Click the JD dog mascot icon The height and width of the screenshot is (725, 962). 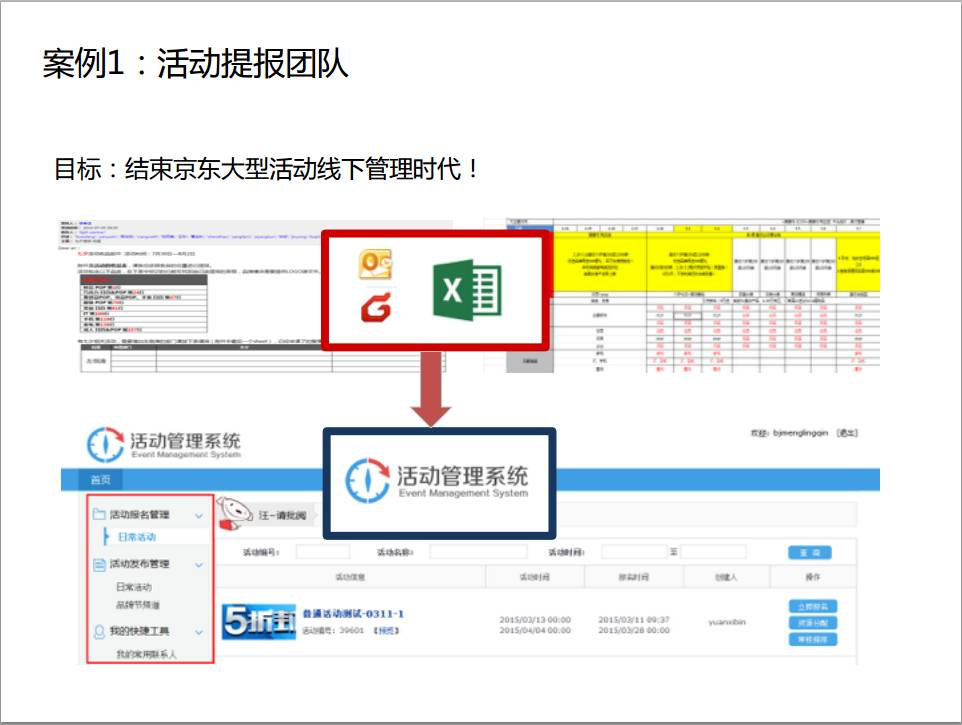[234, 514]
